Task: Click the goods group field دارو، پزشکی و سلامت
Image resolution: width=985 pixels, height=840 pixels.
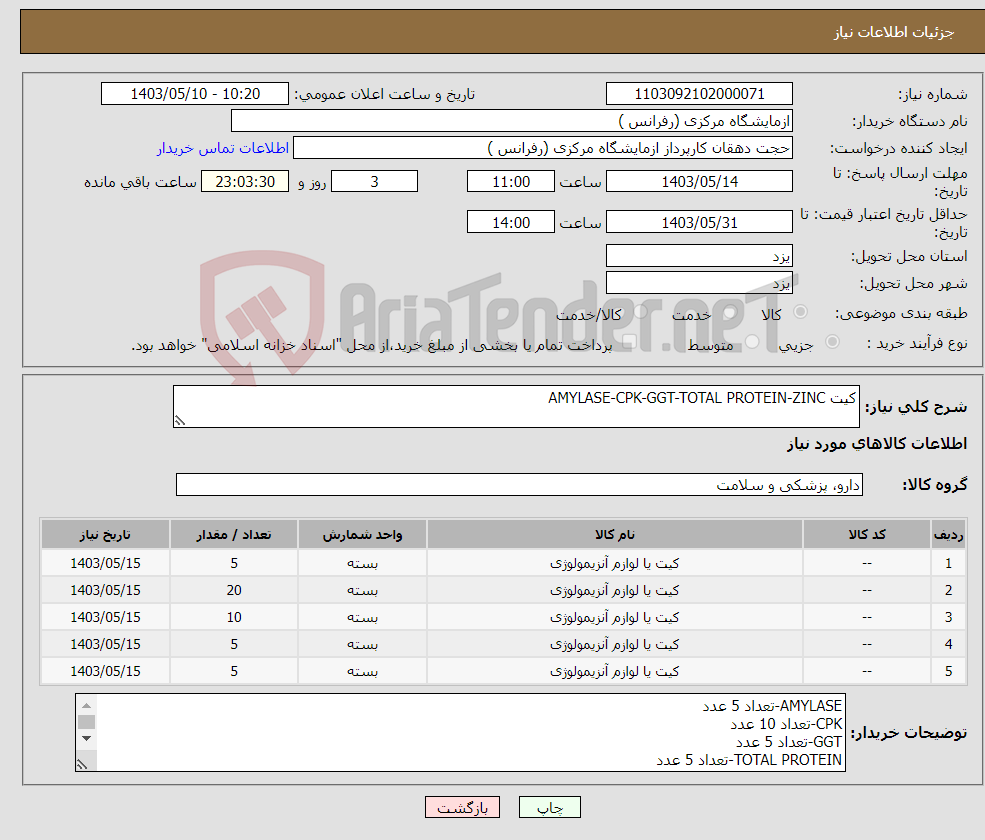Action: (x=520, y=484)
